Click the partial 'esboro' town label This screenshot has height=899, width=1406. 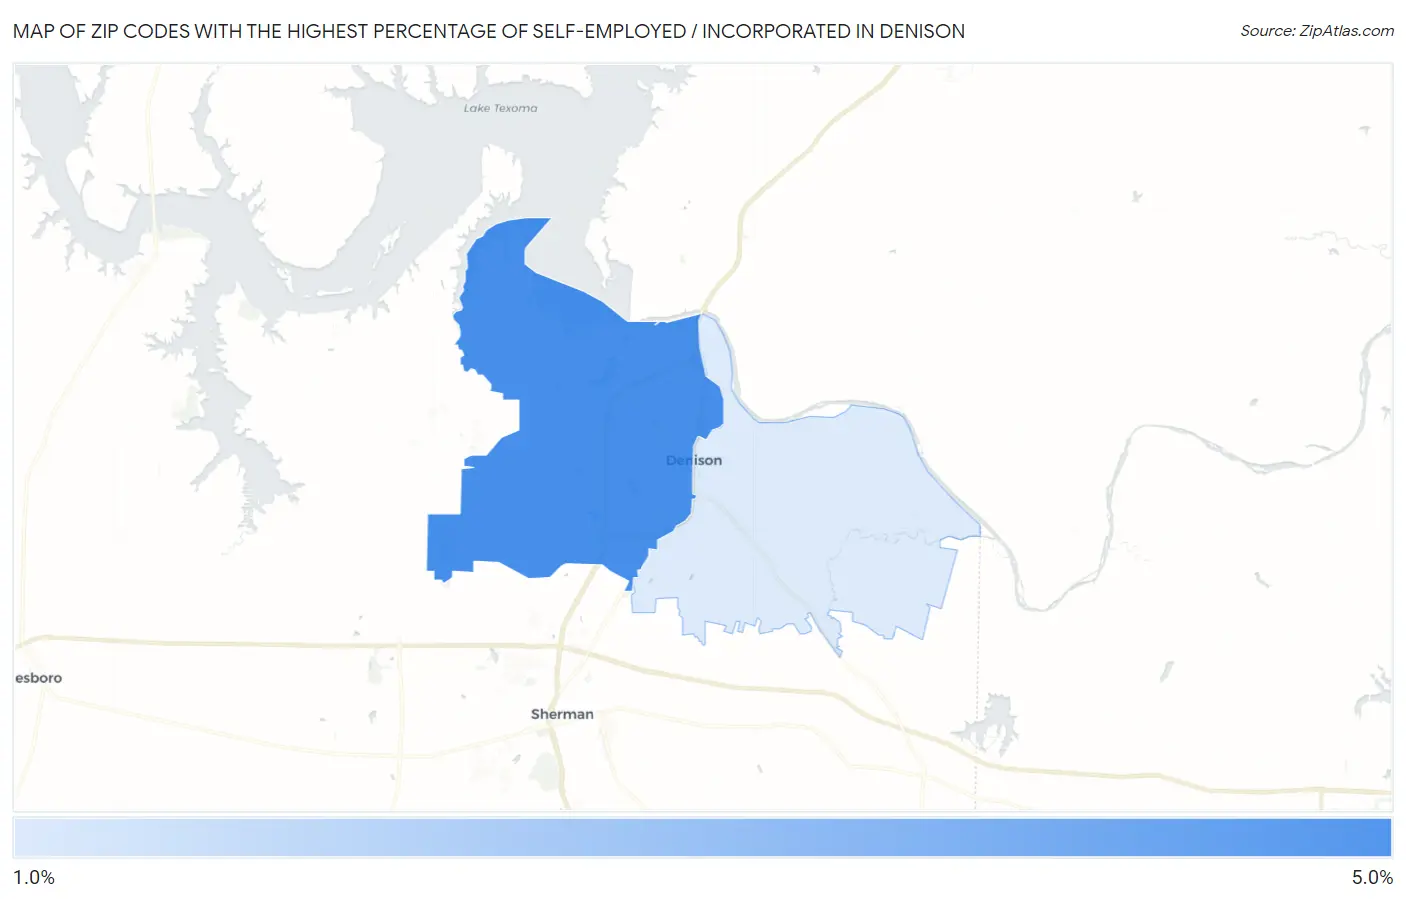point(38,678)
